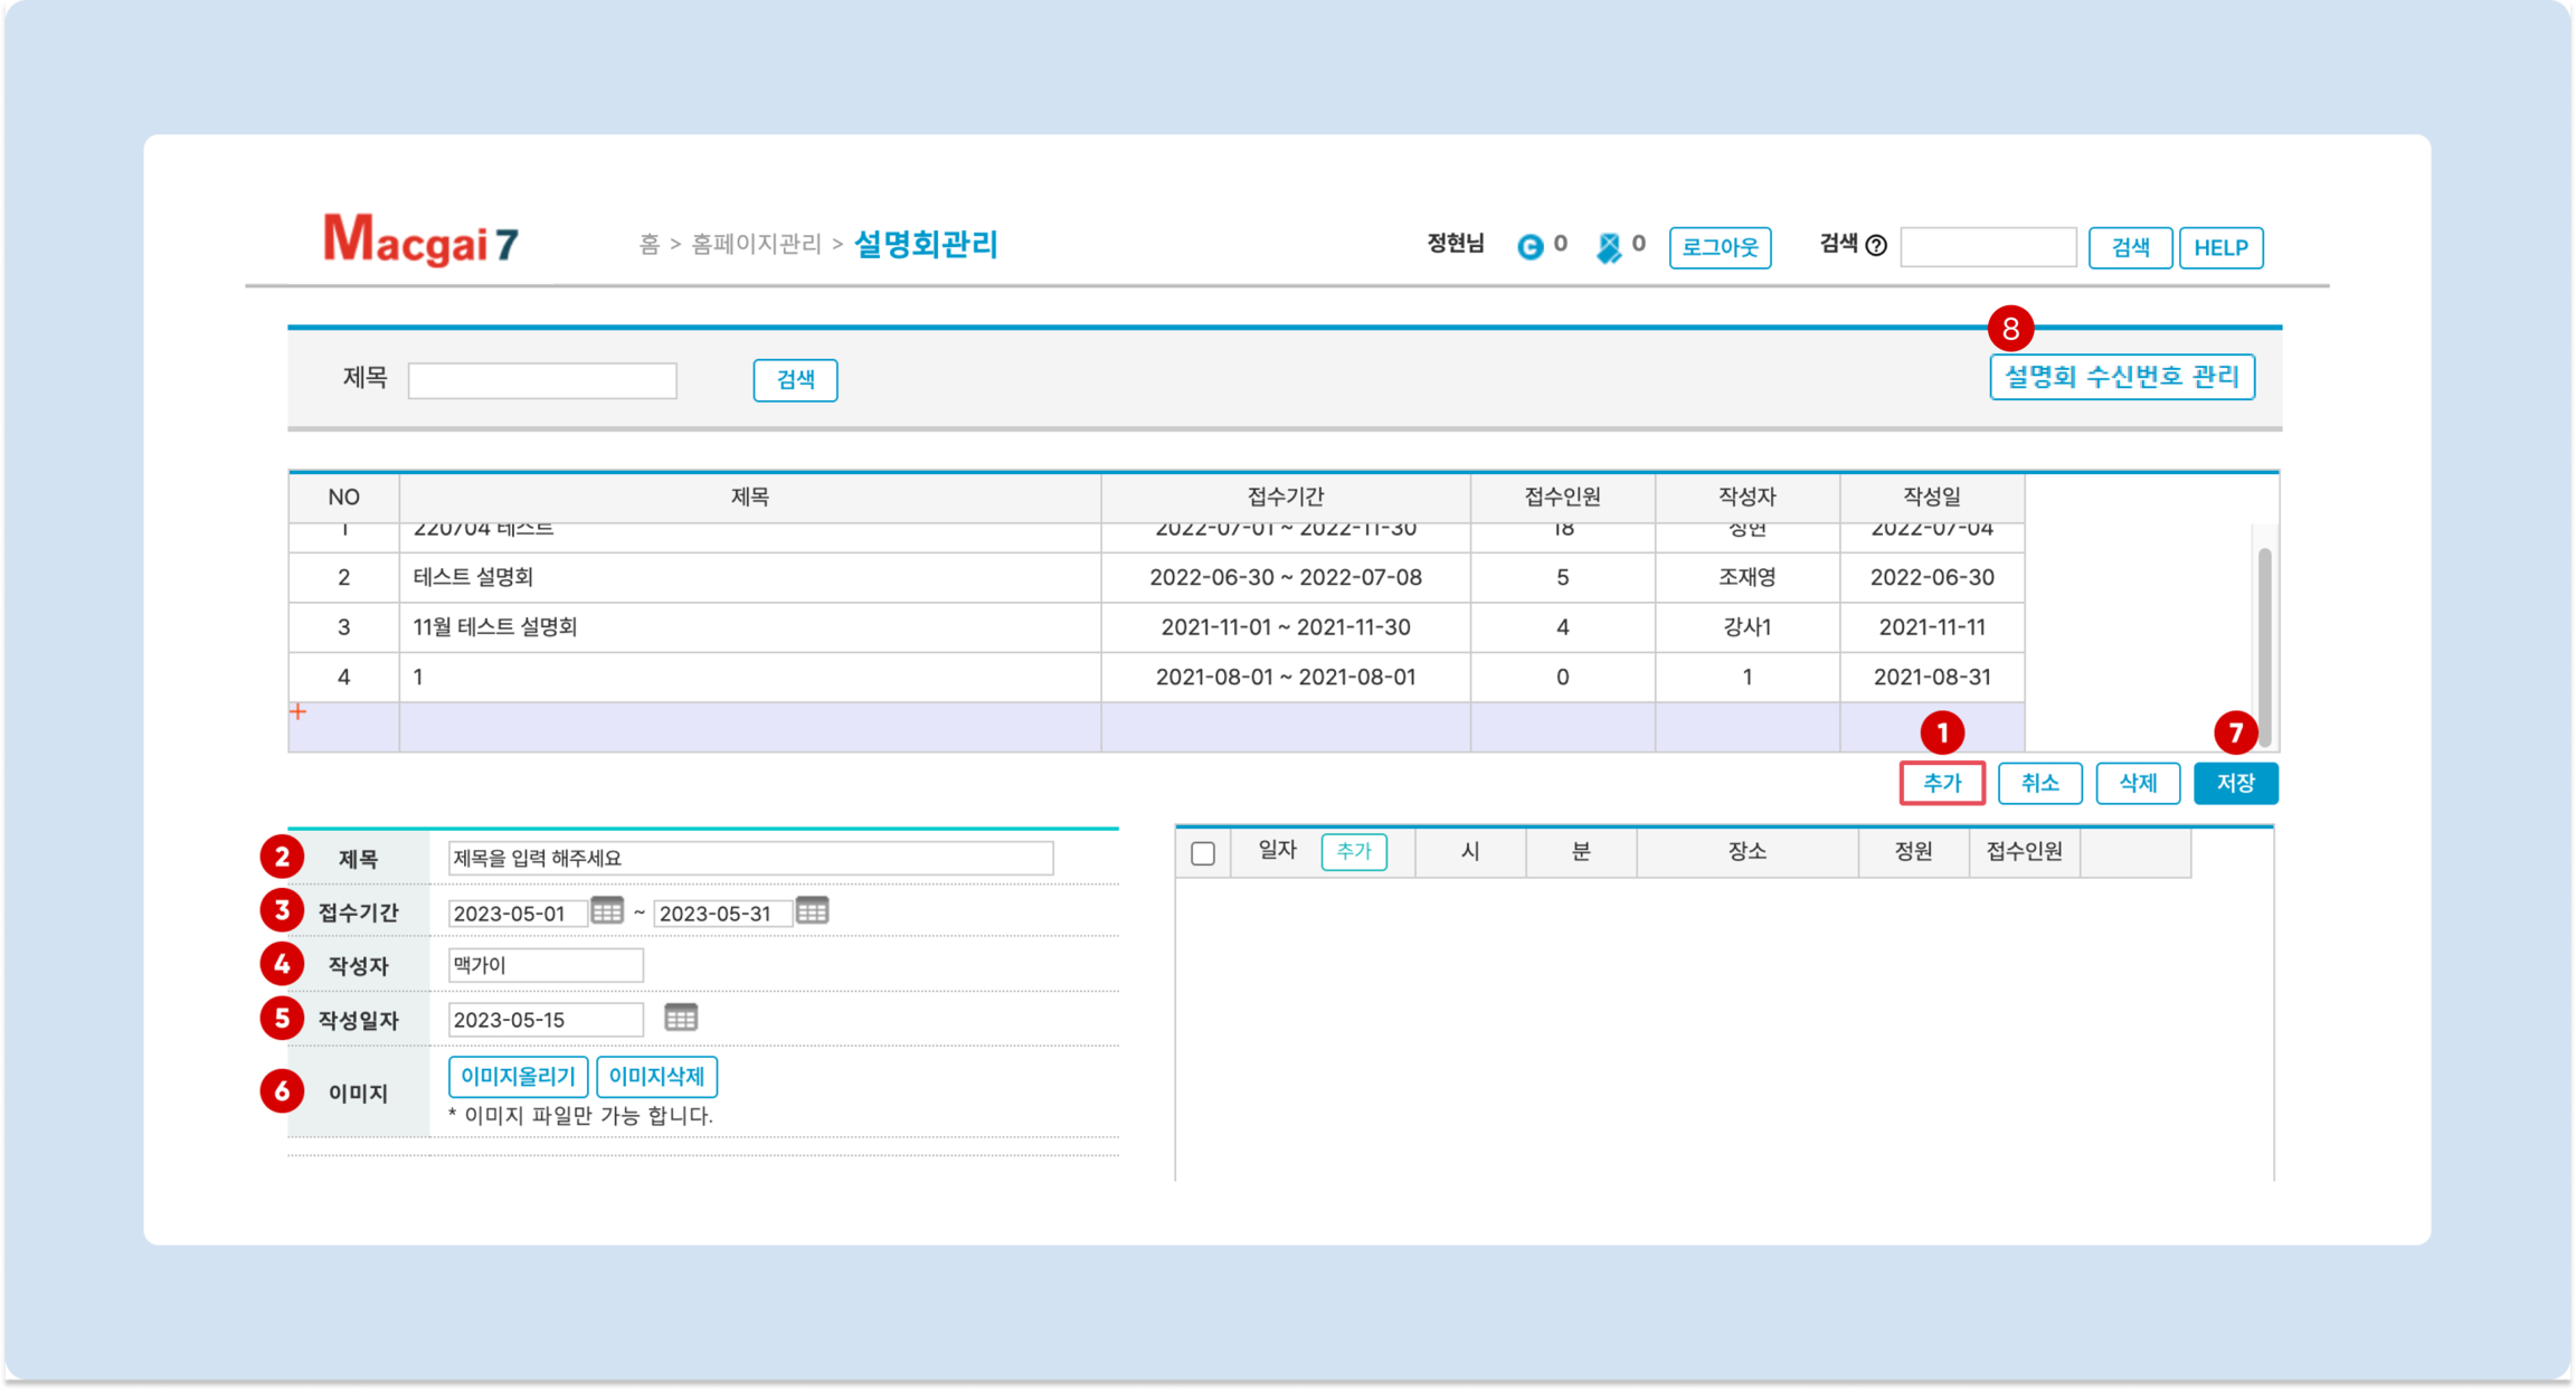
Task: Click 로그아웃 button
Action: [1719, 247]
